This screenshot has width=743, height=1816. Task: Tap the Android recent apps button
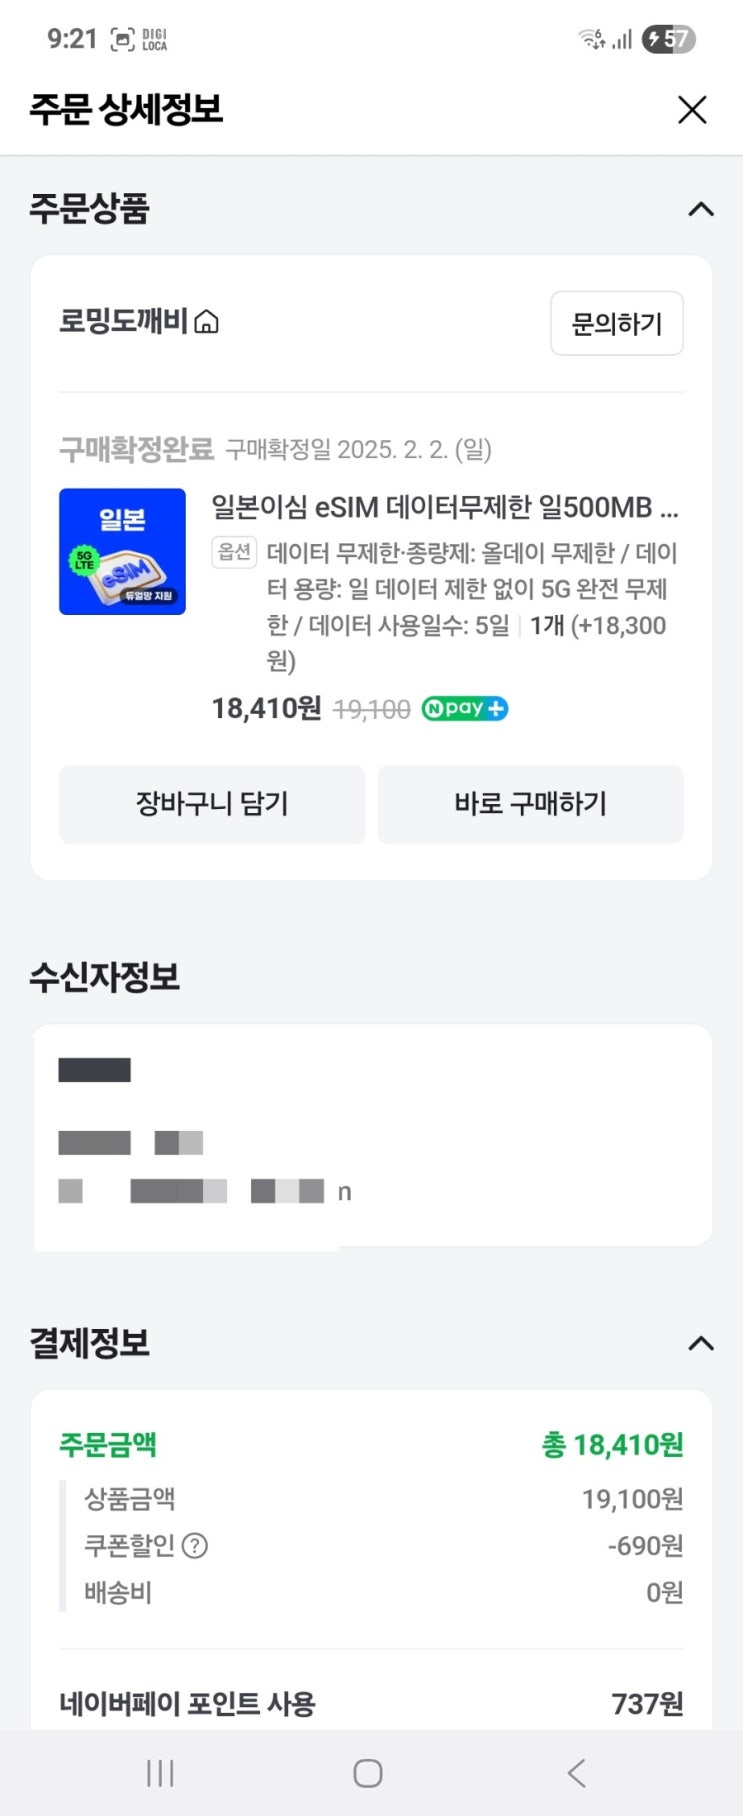tap(160, 1773)
